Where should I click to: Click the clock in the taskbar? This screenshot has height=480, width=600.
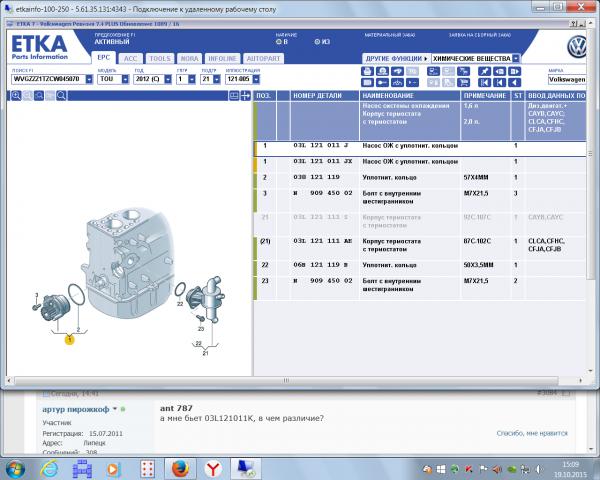pyautogui.click(x=570, y=469)
